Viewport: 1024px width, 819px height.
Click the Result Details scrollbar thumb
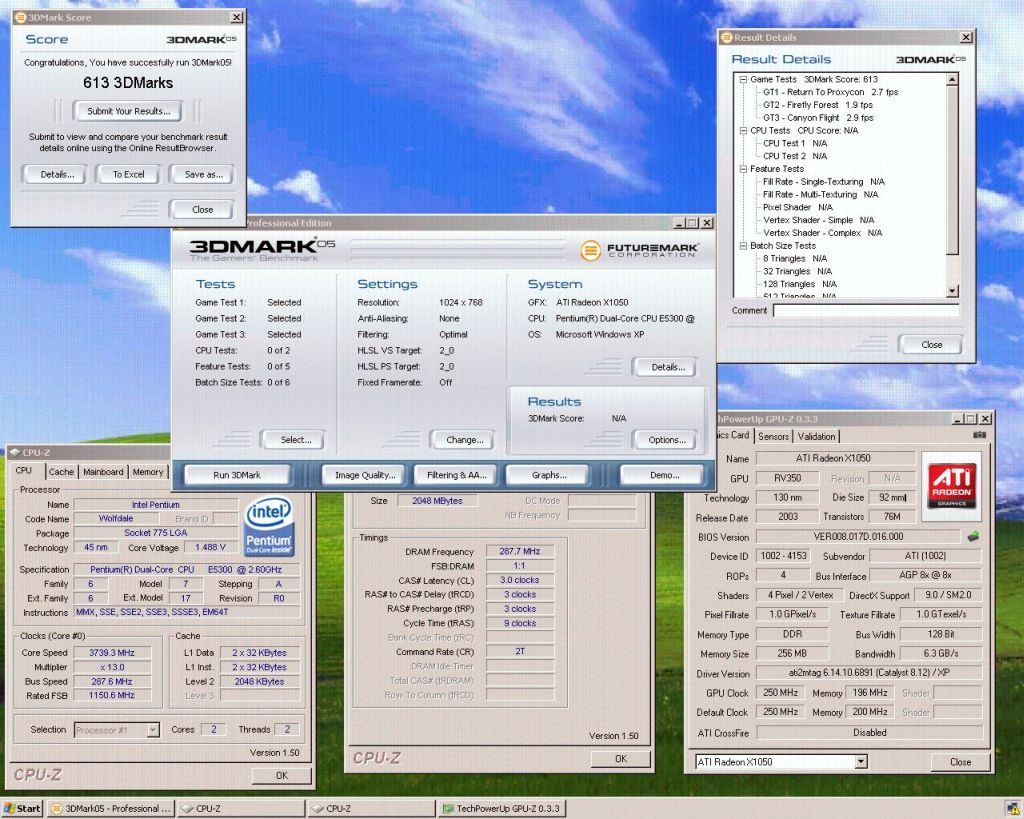coord(952,170)
